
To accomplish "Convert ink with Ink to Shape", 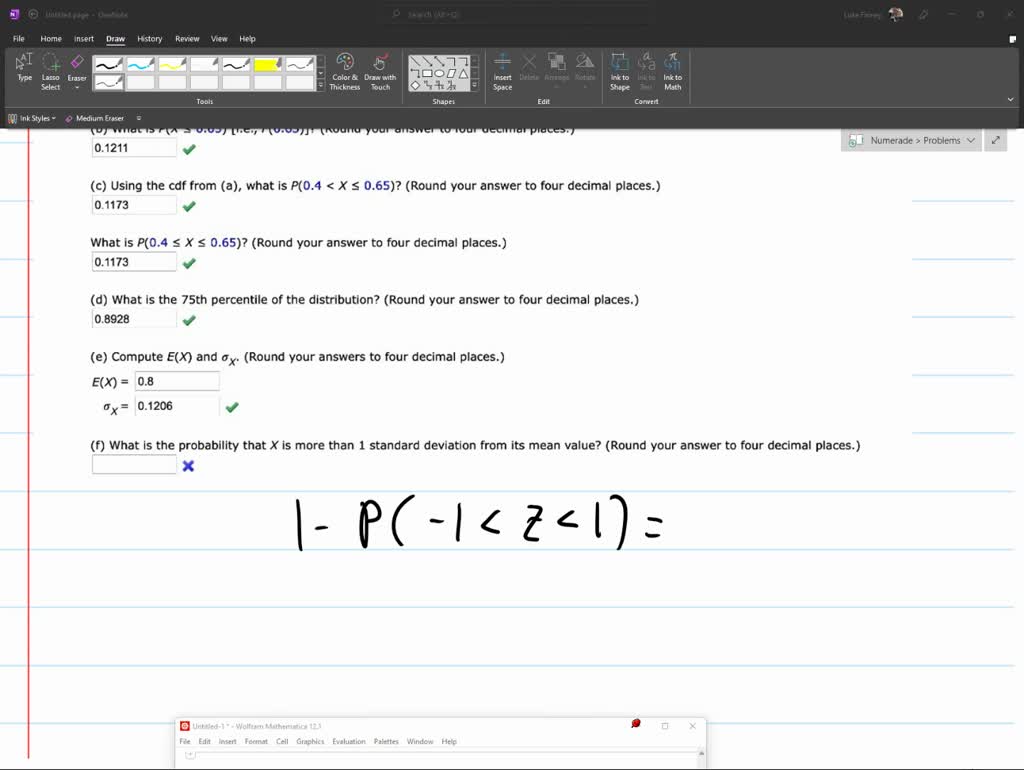I will [x=620, y=72].
